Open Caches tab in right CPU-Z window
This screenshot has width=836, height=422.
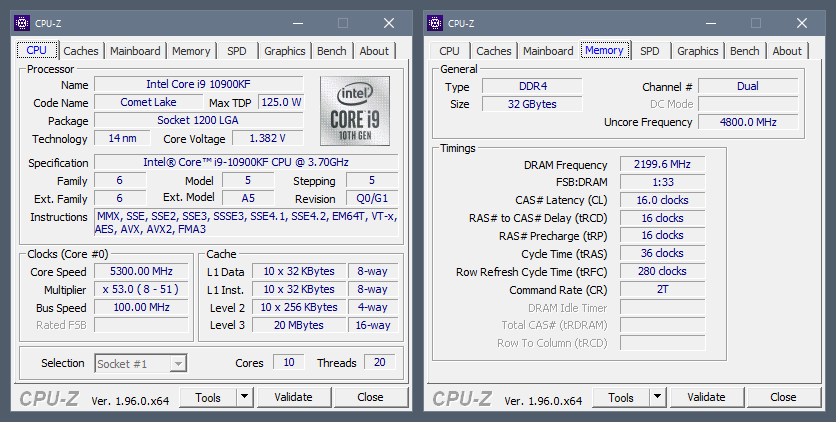point(494,51)
